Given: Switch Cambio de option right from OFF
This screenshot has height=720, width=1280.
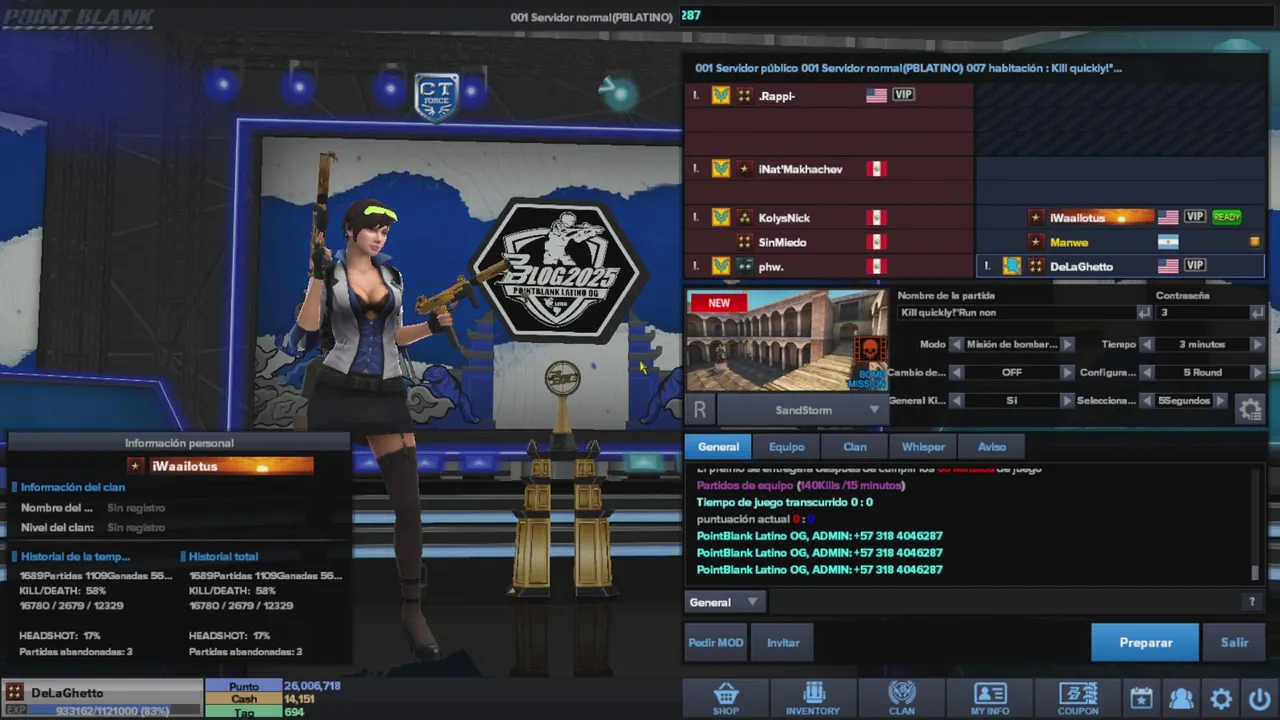Looking at the screenshot, I should pos(1067,372).
